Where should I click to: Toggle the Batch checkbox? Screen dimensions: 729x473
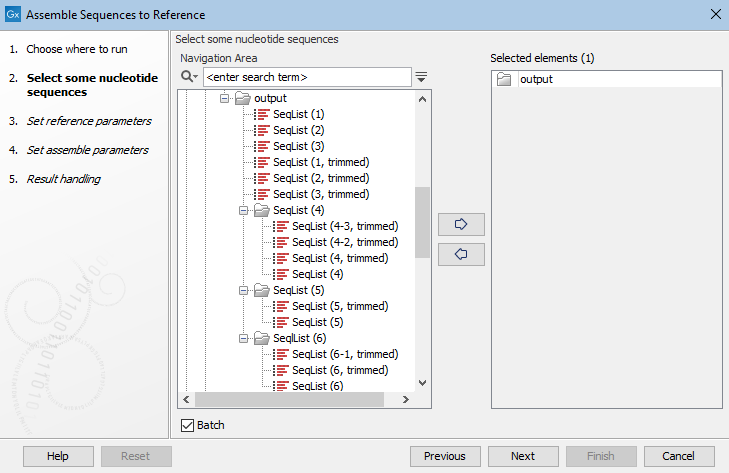187,425
